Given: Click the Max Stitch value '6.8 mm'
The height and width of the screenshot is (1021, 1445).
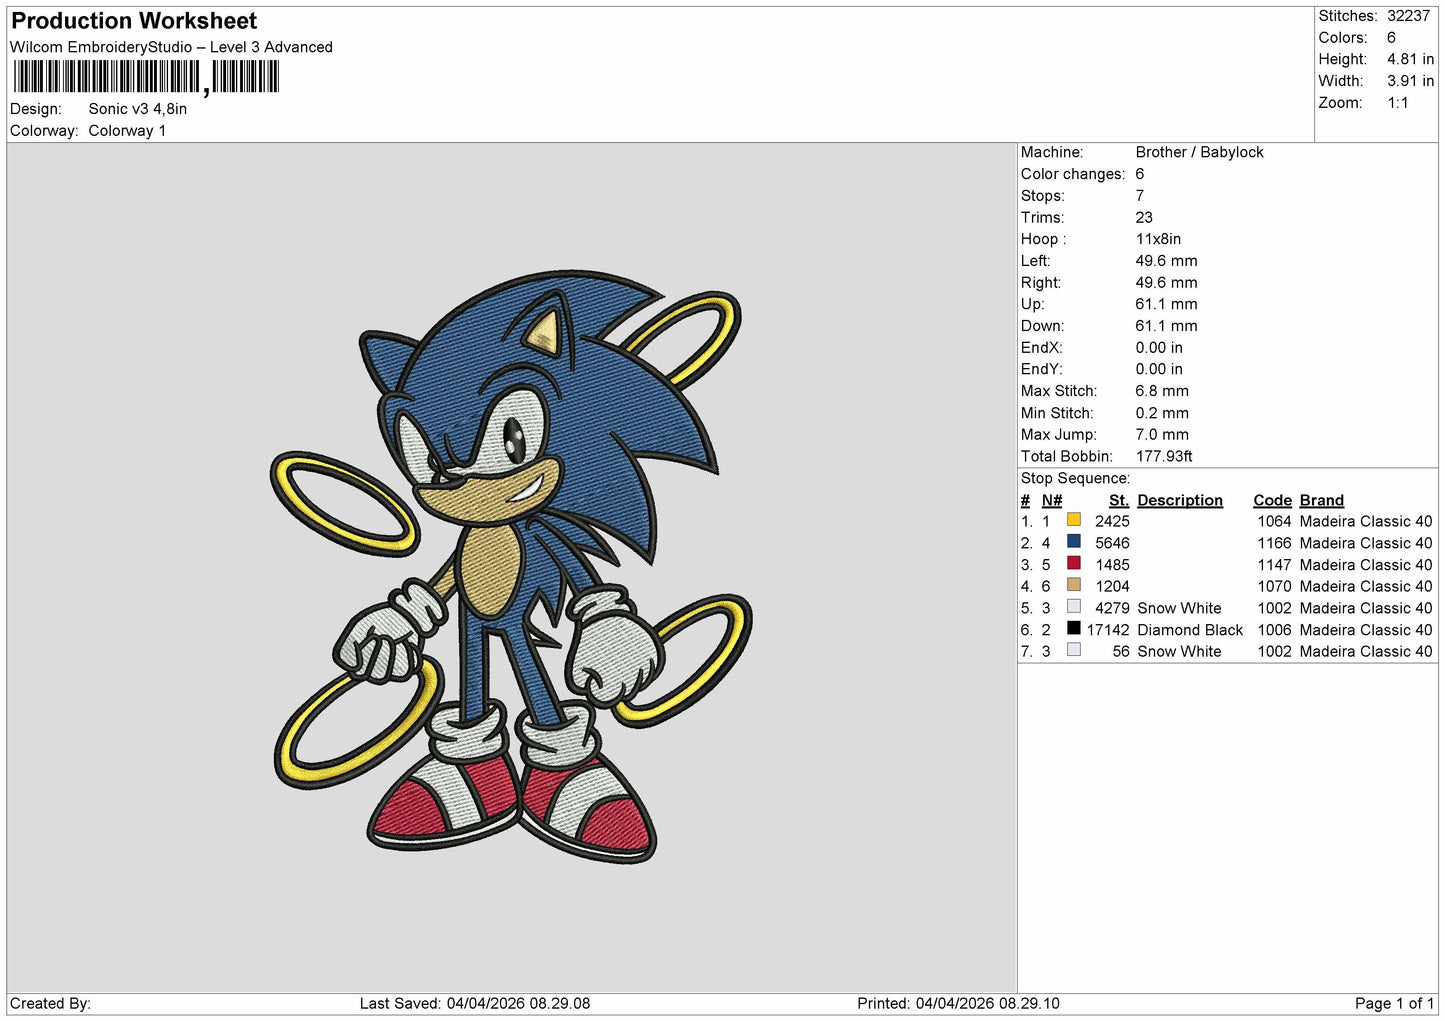Looking at the screenshot, I should (1162, 391).
